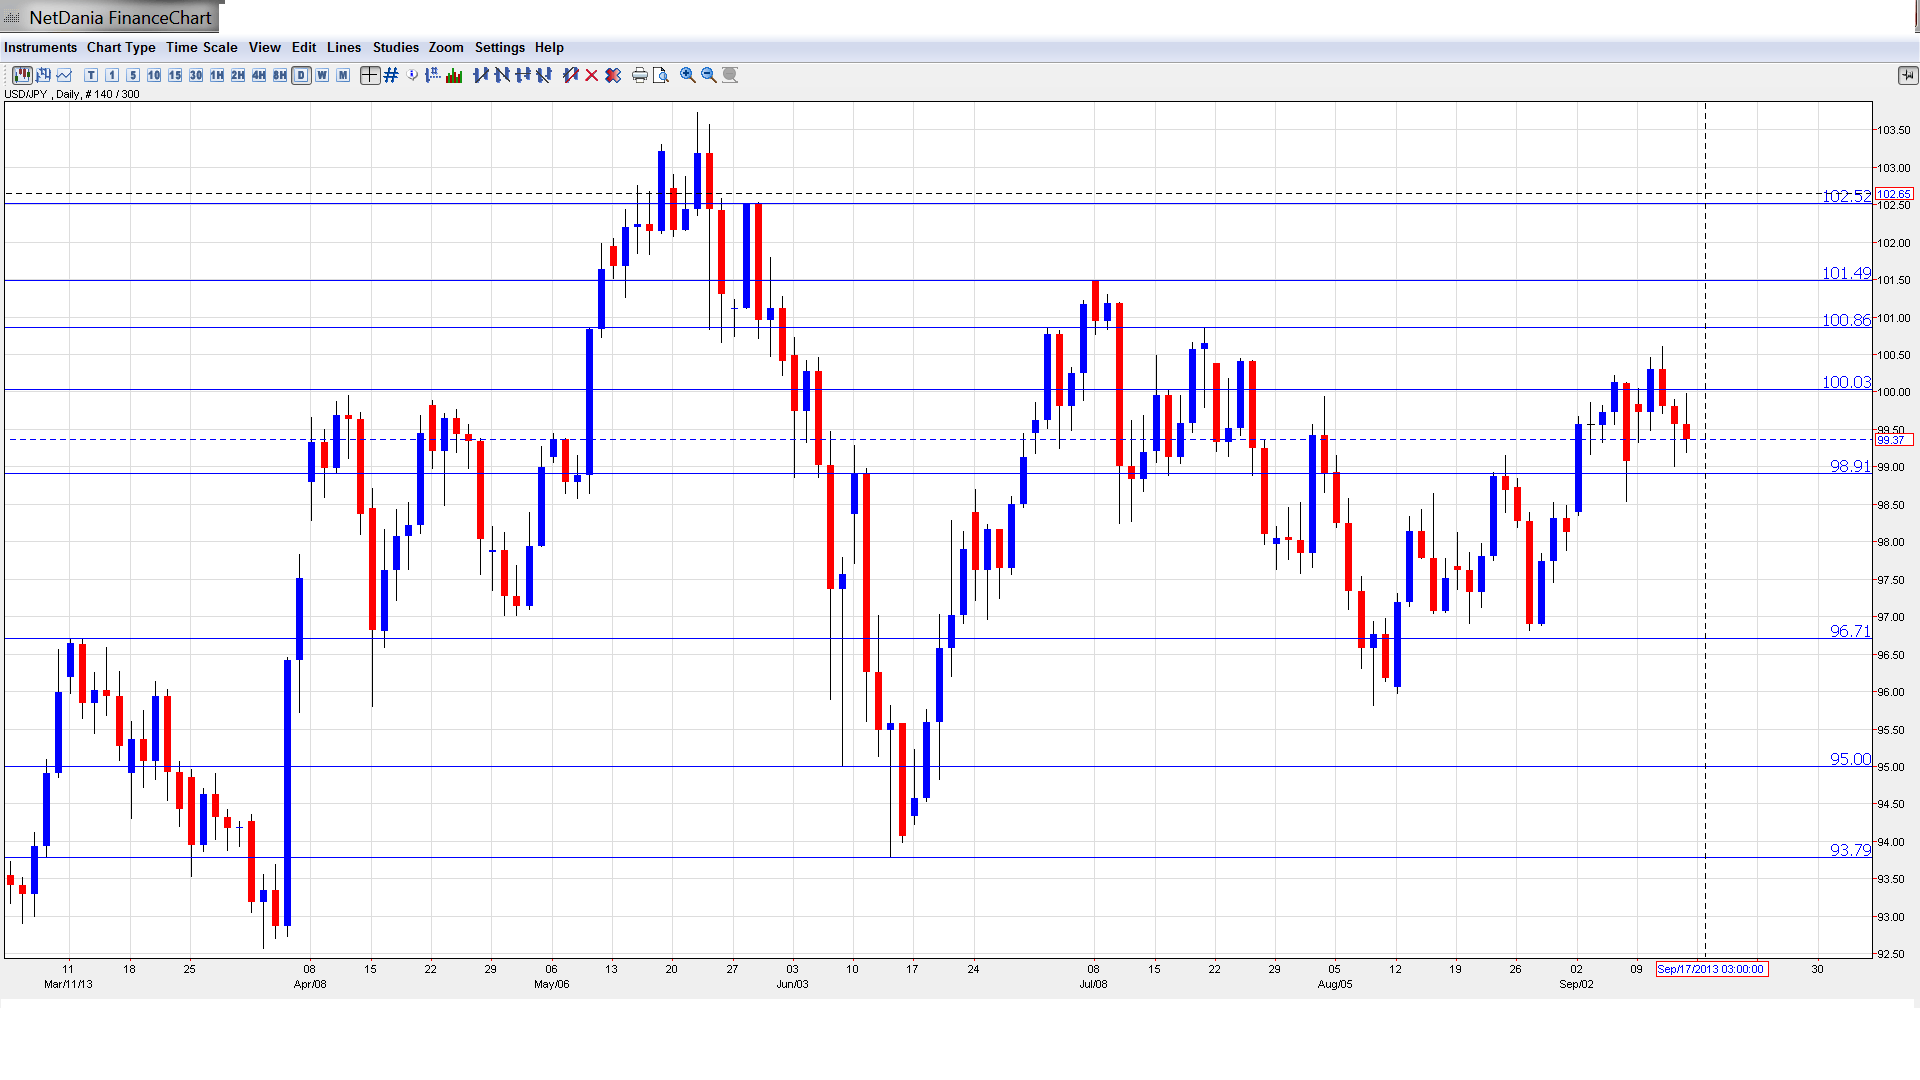Switch to line chart type icon
The height and width of the screenshot is (1080, 1920).
(65, 75)
